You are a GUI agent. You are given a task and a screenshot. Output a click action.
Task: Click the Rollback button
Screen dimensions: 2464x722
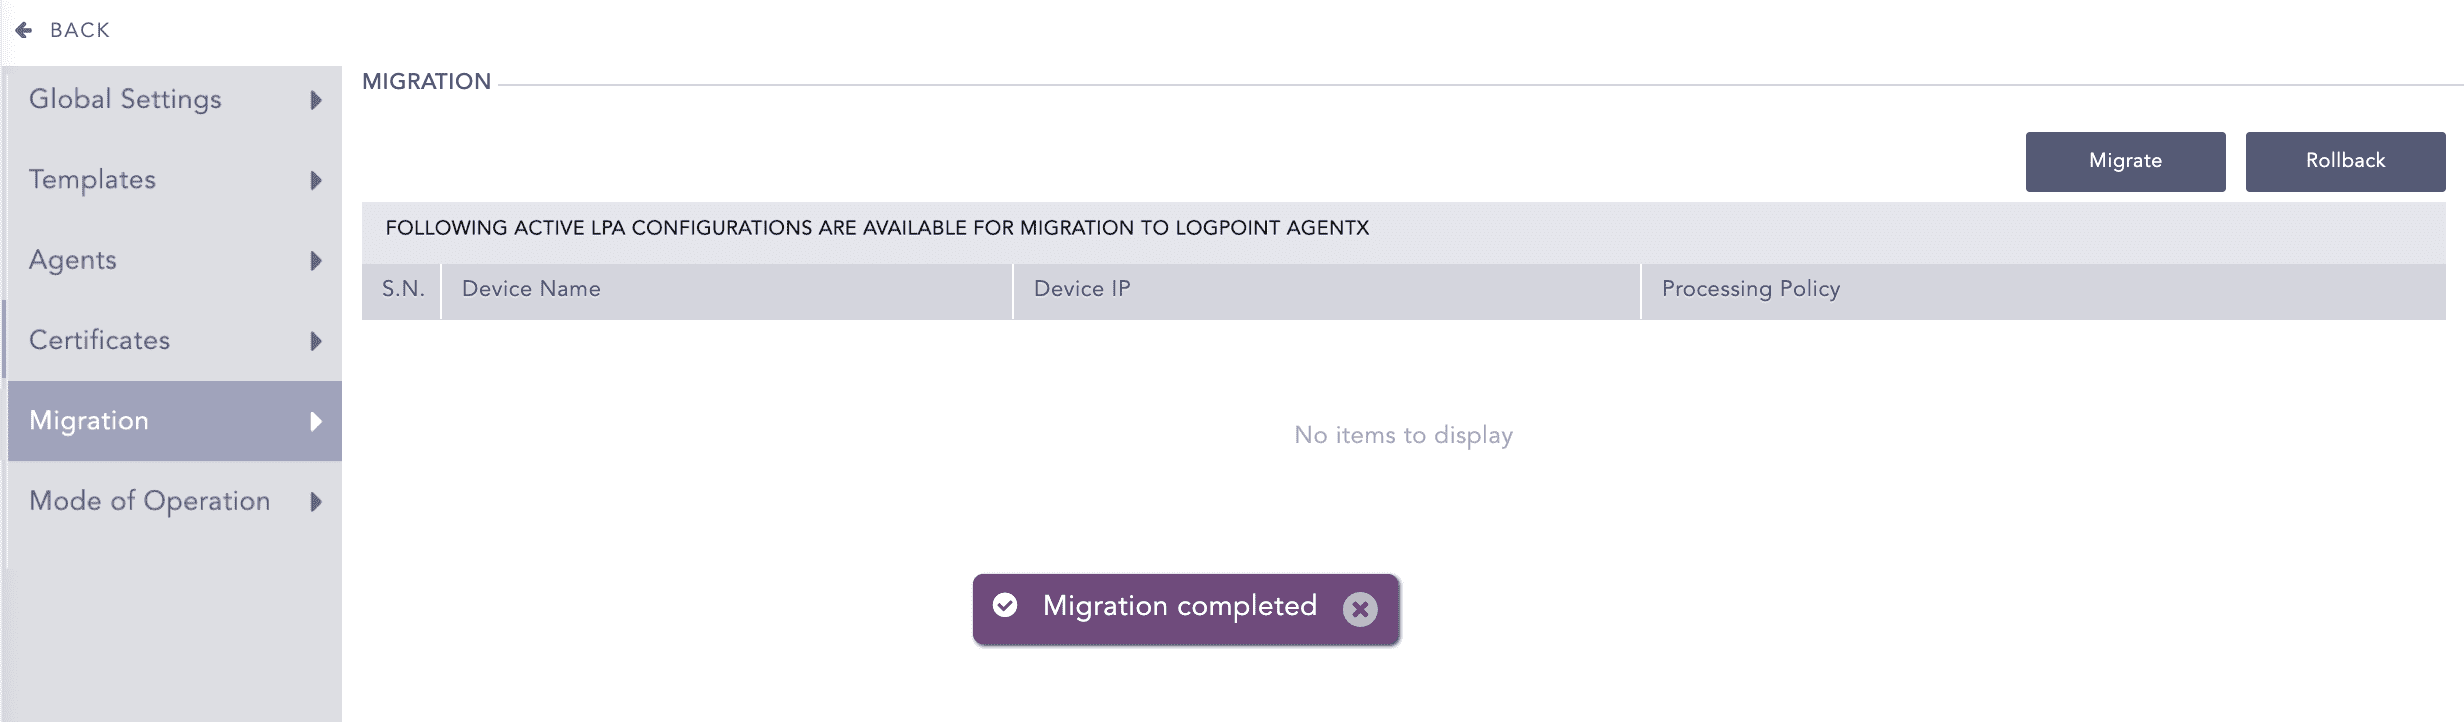tap(2345, 161)
